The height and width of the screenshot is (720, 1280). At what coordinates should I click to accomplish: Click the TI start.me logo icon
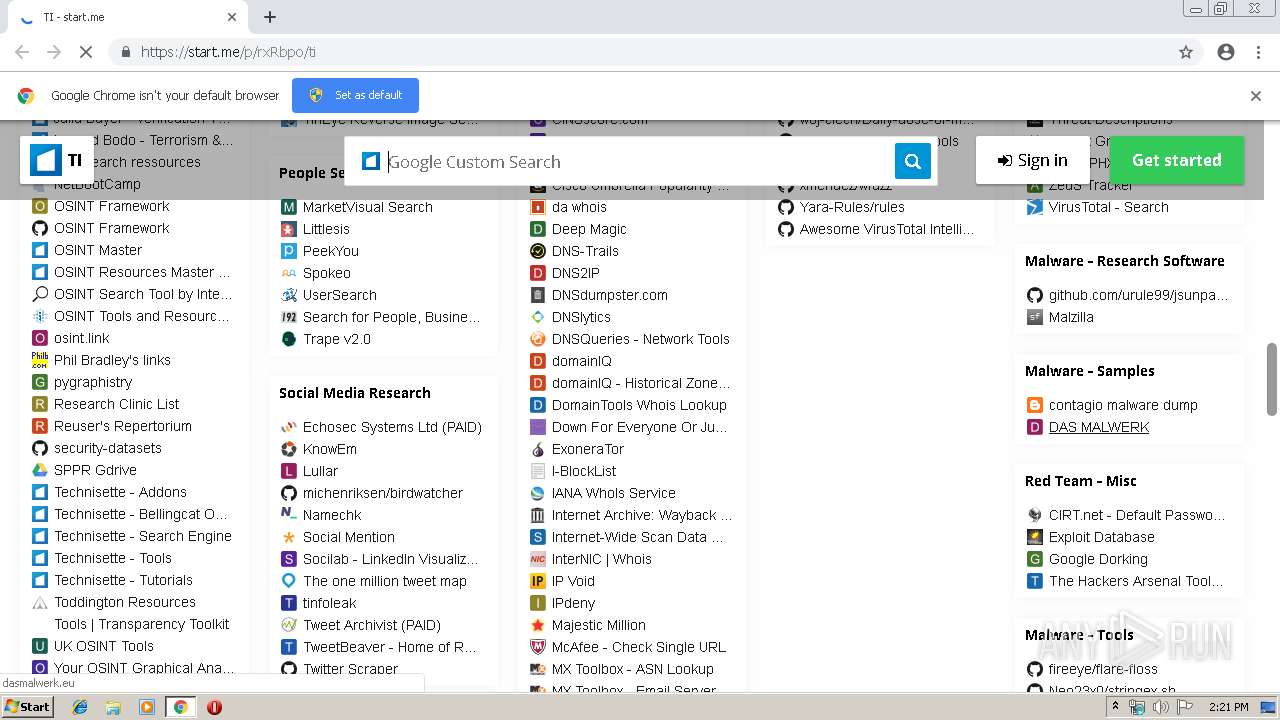(46, 160)
